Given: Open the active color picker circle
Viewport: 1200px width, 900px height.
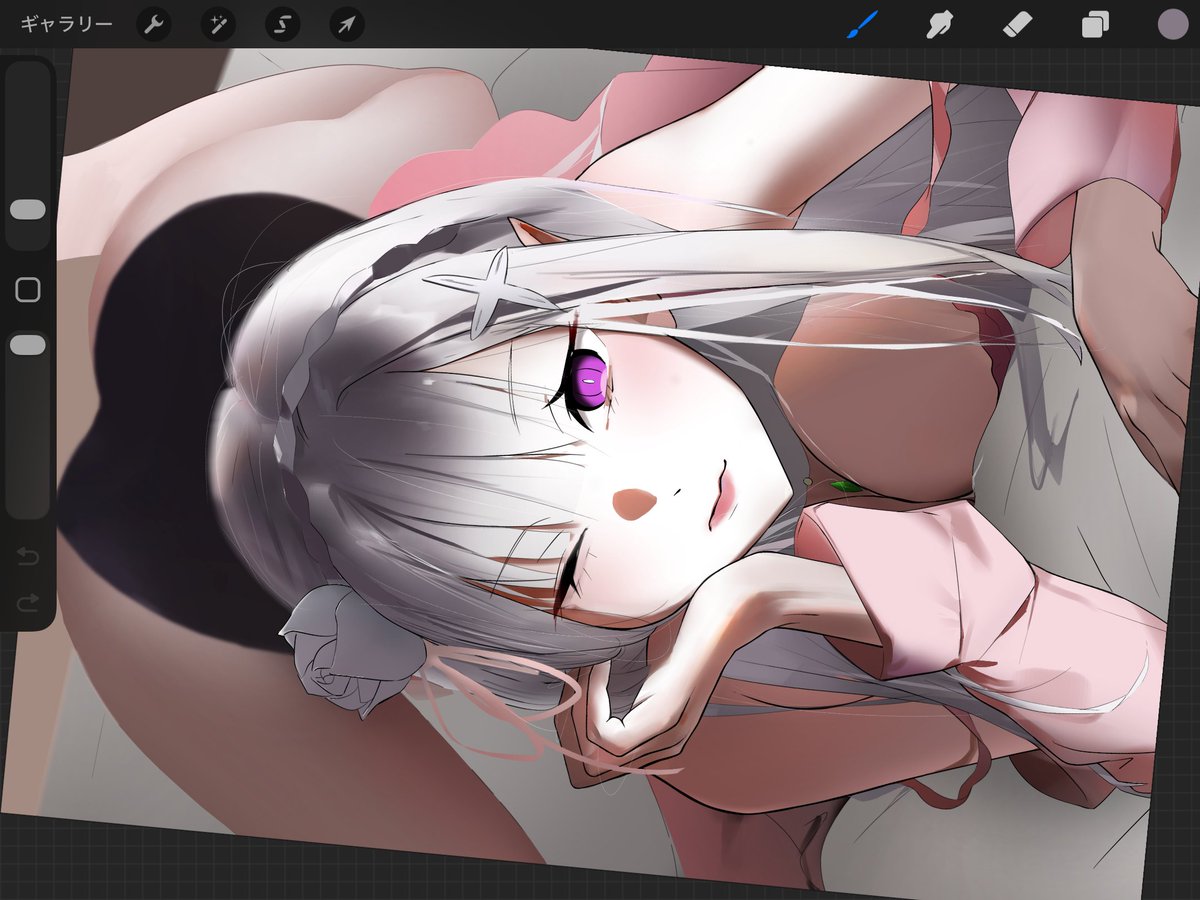Looking at the screenshot, I should [x=1172, y=24].
